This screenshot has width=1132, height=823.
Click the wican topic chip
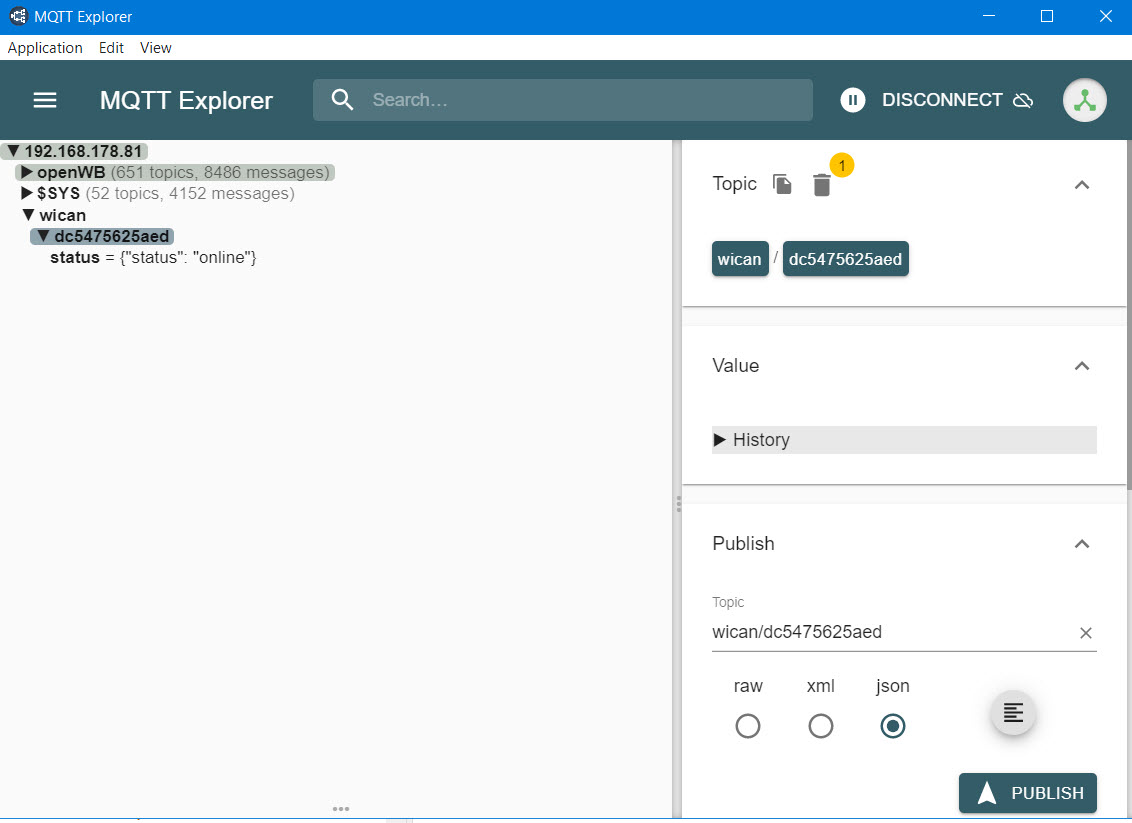(x=739, y=259)
